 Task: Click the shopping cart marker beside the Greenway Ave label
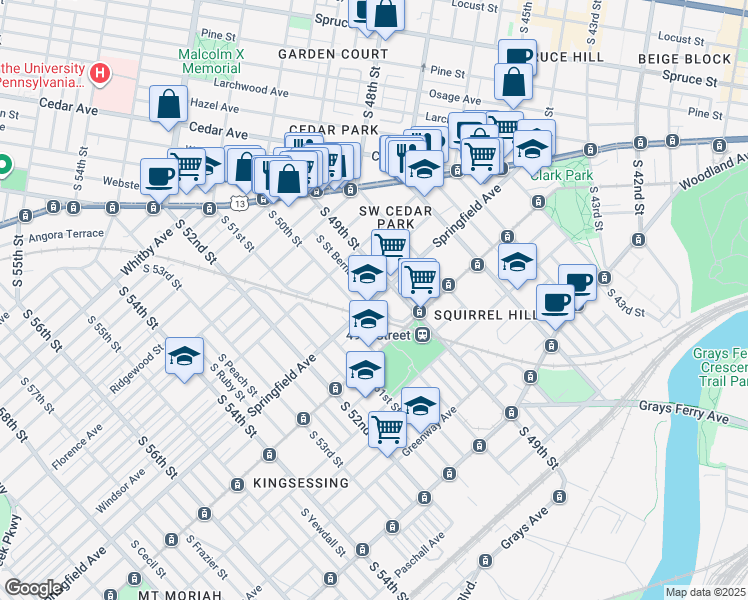387,431
